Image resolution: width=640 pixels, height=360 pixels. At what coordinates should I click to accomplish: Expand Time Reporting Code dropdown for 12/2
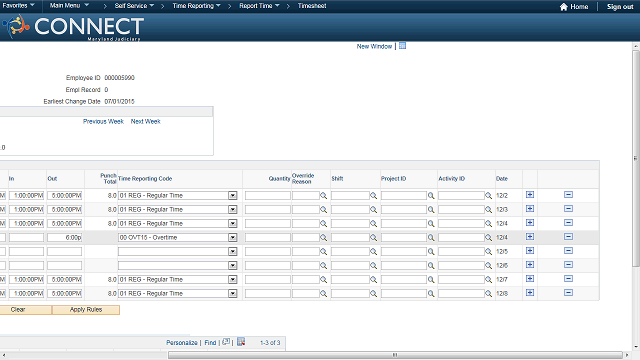pos(233,196)
